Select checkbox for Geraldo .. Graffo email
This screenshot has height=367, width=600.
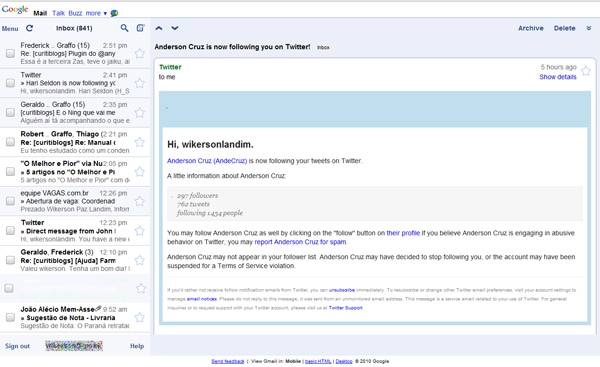point(10,113)
